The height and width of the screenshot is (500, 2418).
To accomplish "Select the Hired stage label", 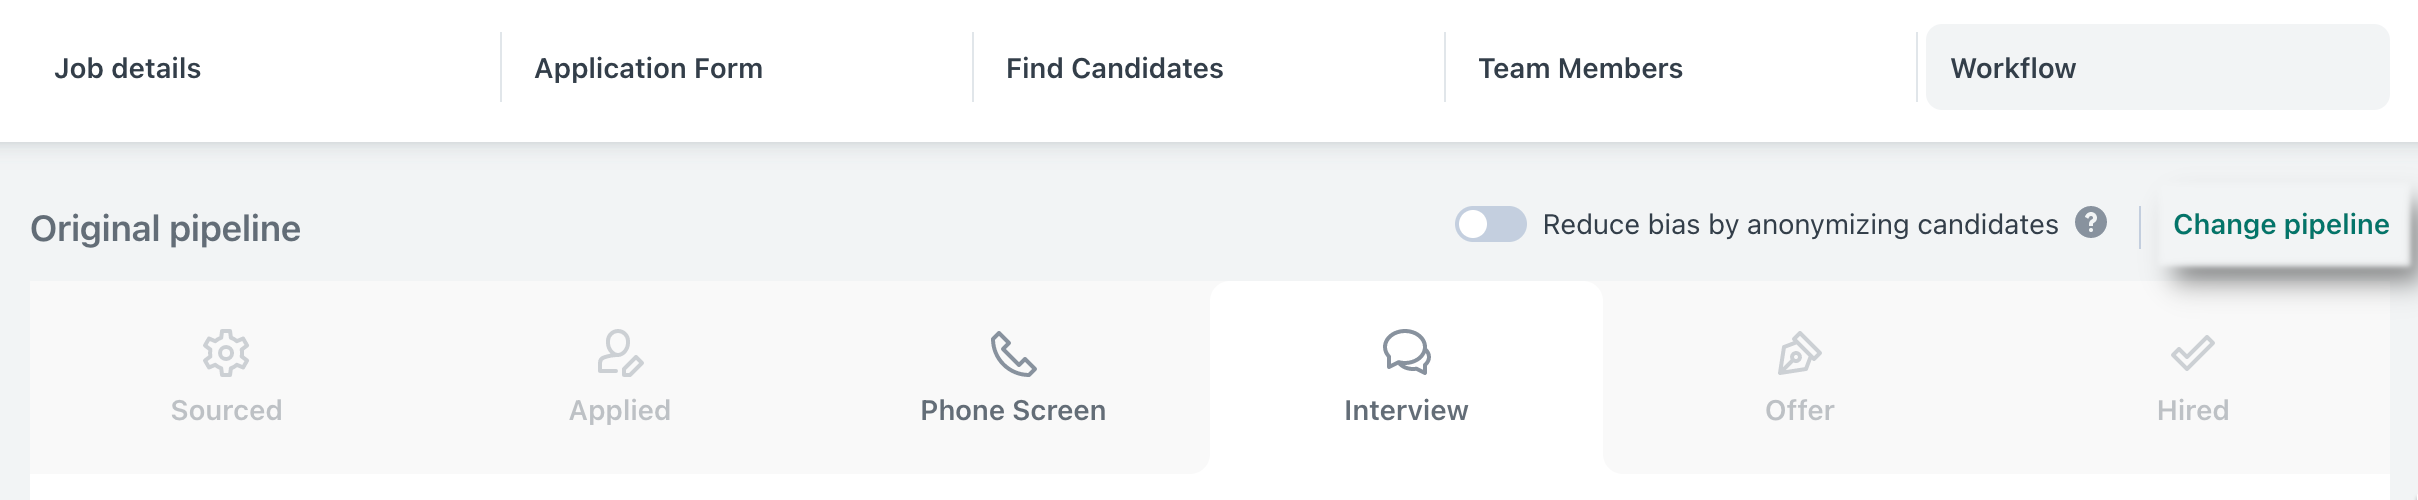I will [x=2192, y=410].
